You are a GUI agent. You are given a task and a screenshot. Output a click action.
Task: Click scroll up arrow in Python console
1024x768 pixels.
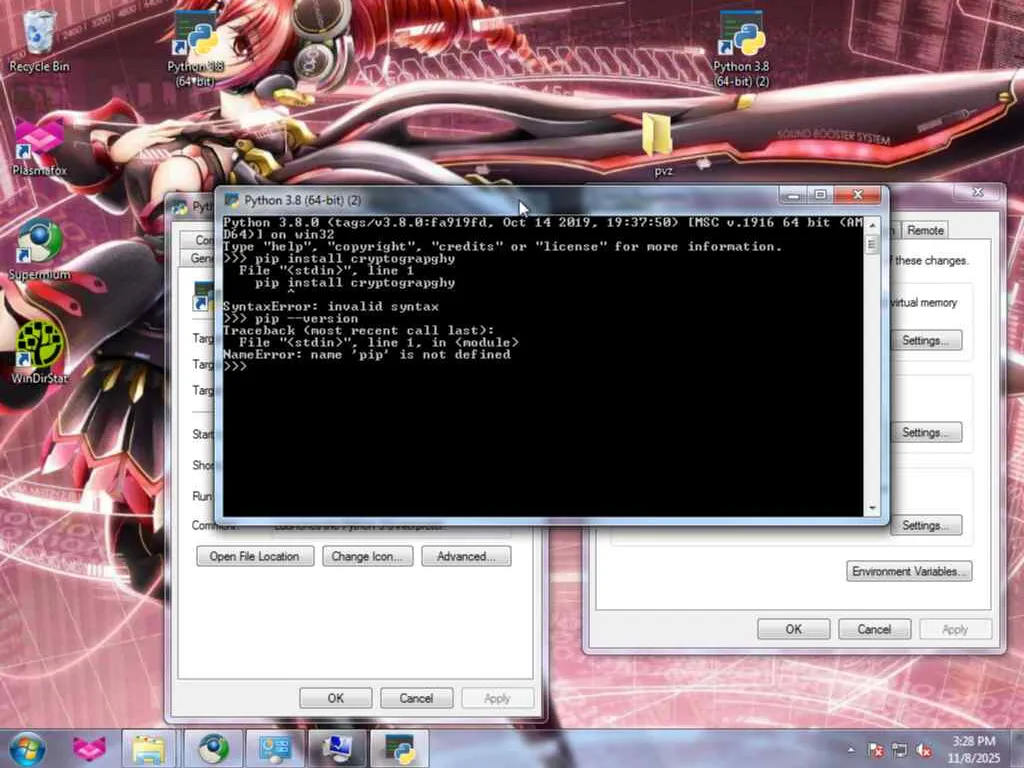872,225
